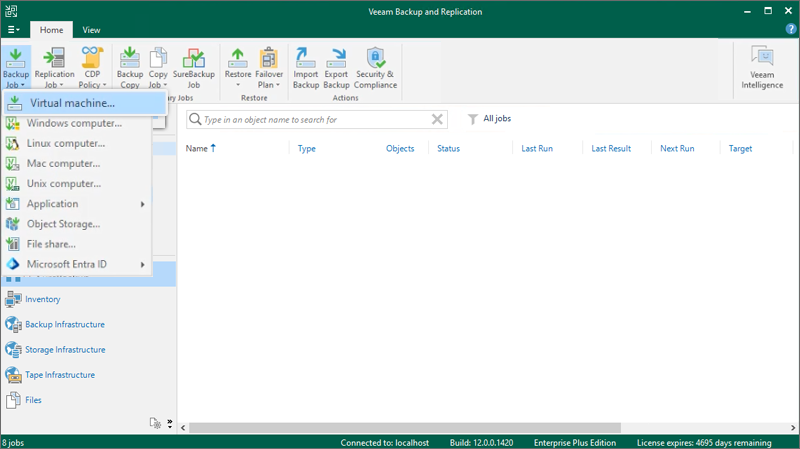This screenshot has height=449, width=800.
Task: Sort by the Objects column header
Action: point(400,148)
